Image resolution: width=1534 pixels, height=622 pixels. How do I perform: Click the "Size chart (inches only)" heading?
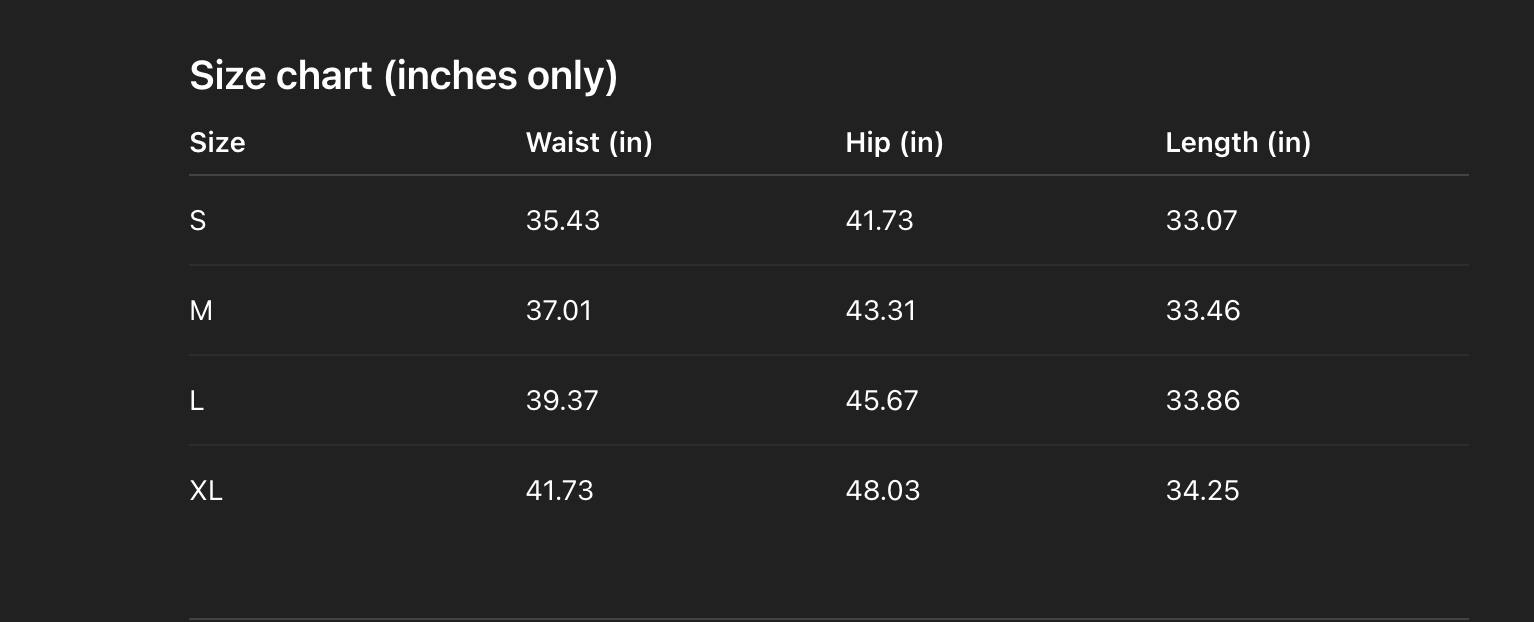point(403,76)
